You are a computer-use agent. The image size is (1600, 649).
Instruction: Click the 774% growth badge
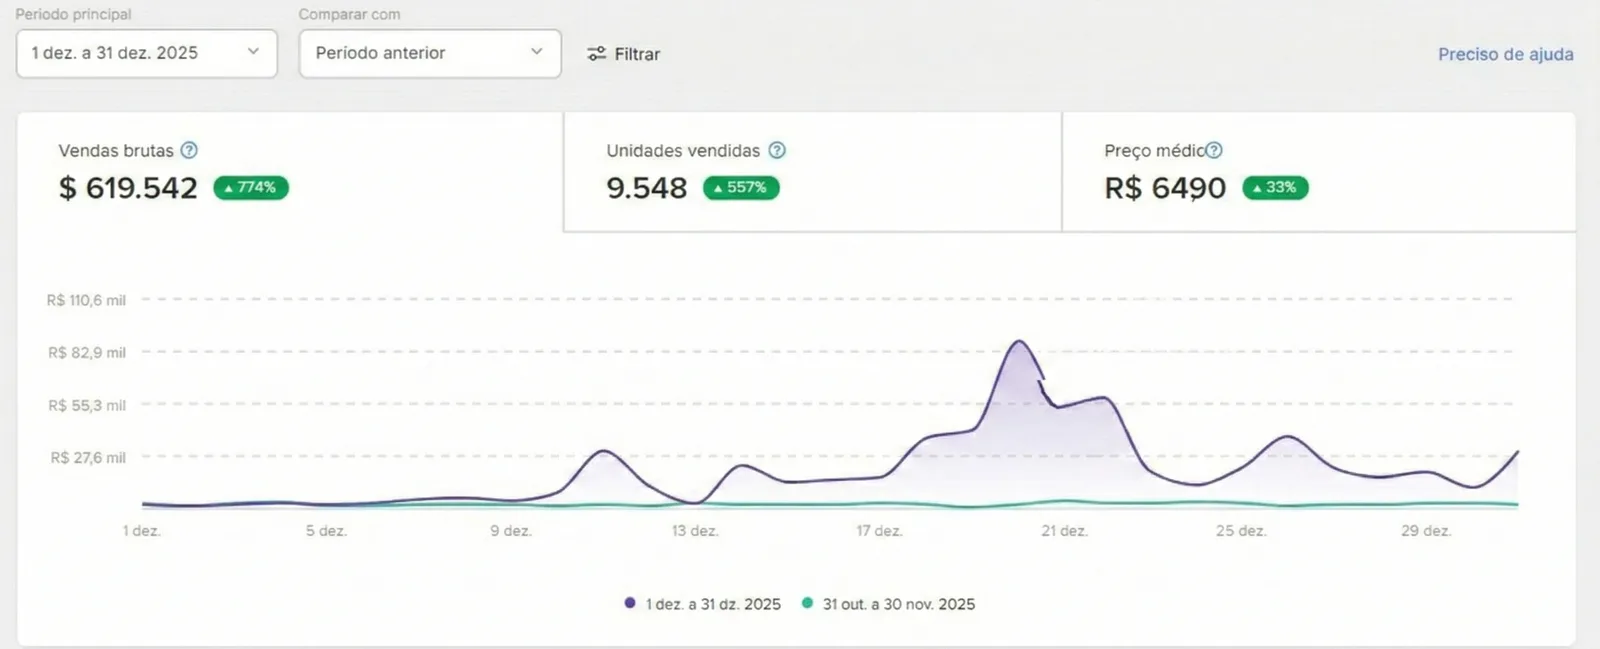251,187
